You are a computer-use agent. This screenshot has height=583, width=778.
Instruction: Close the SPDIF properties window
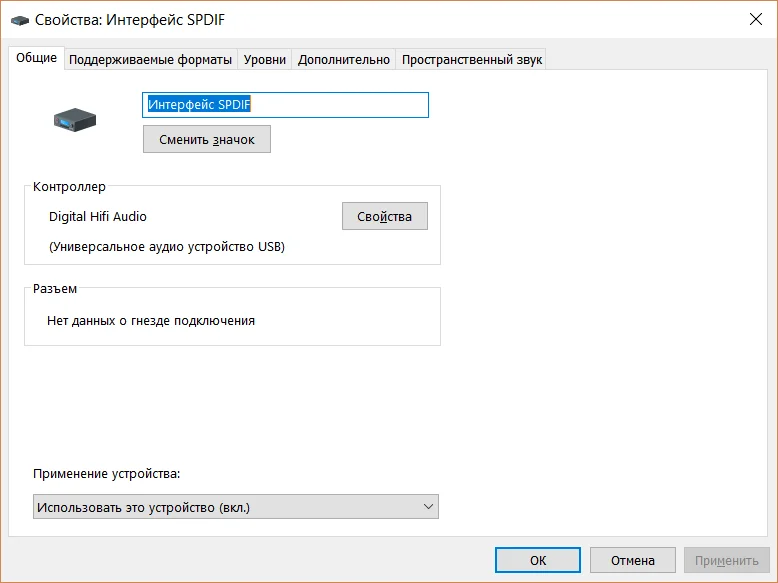(x=756, y=19)
